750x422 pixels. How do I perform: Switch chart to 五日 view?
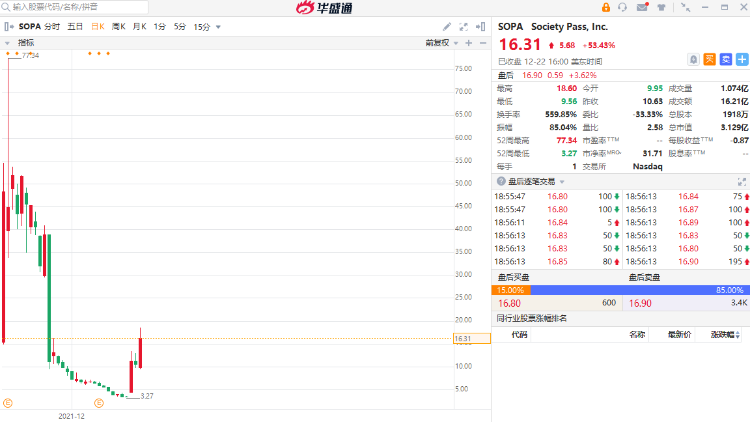coord(75,27)
